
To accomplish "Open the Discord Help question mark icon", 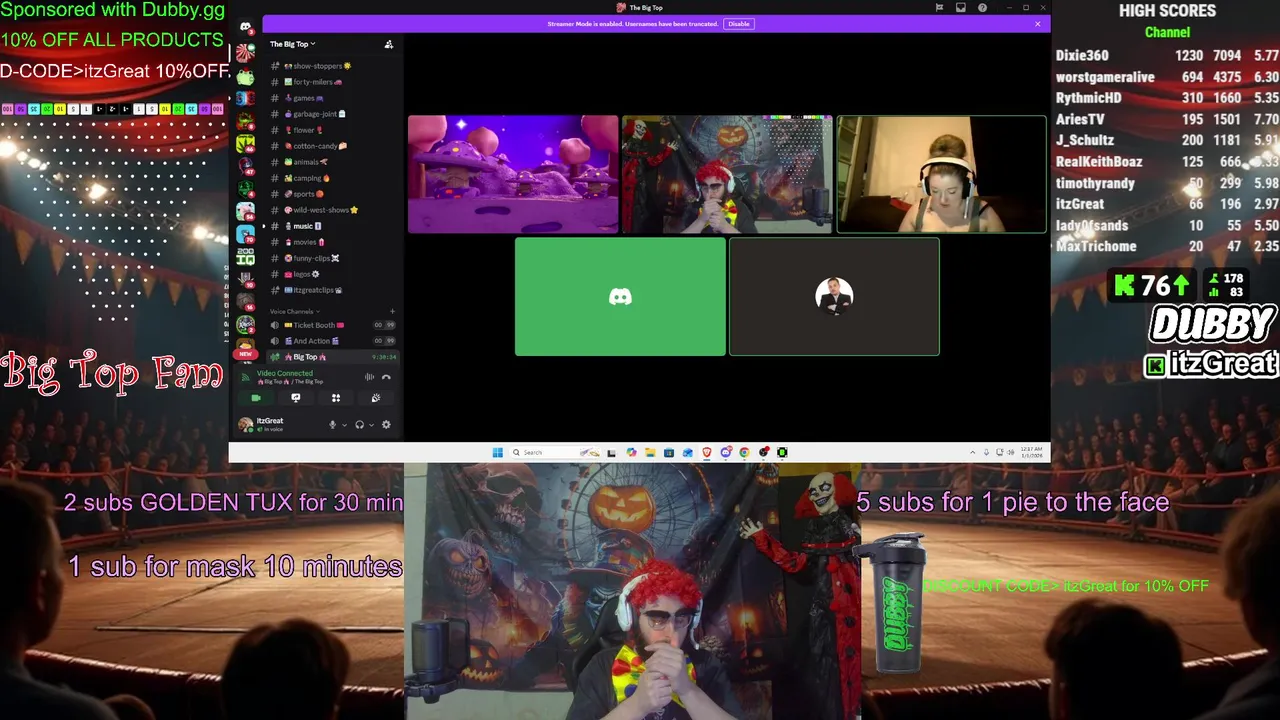I will [x=983, y=8].
